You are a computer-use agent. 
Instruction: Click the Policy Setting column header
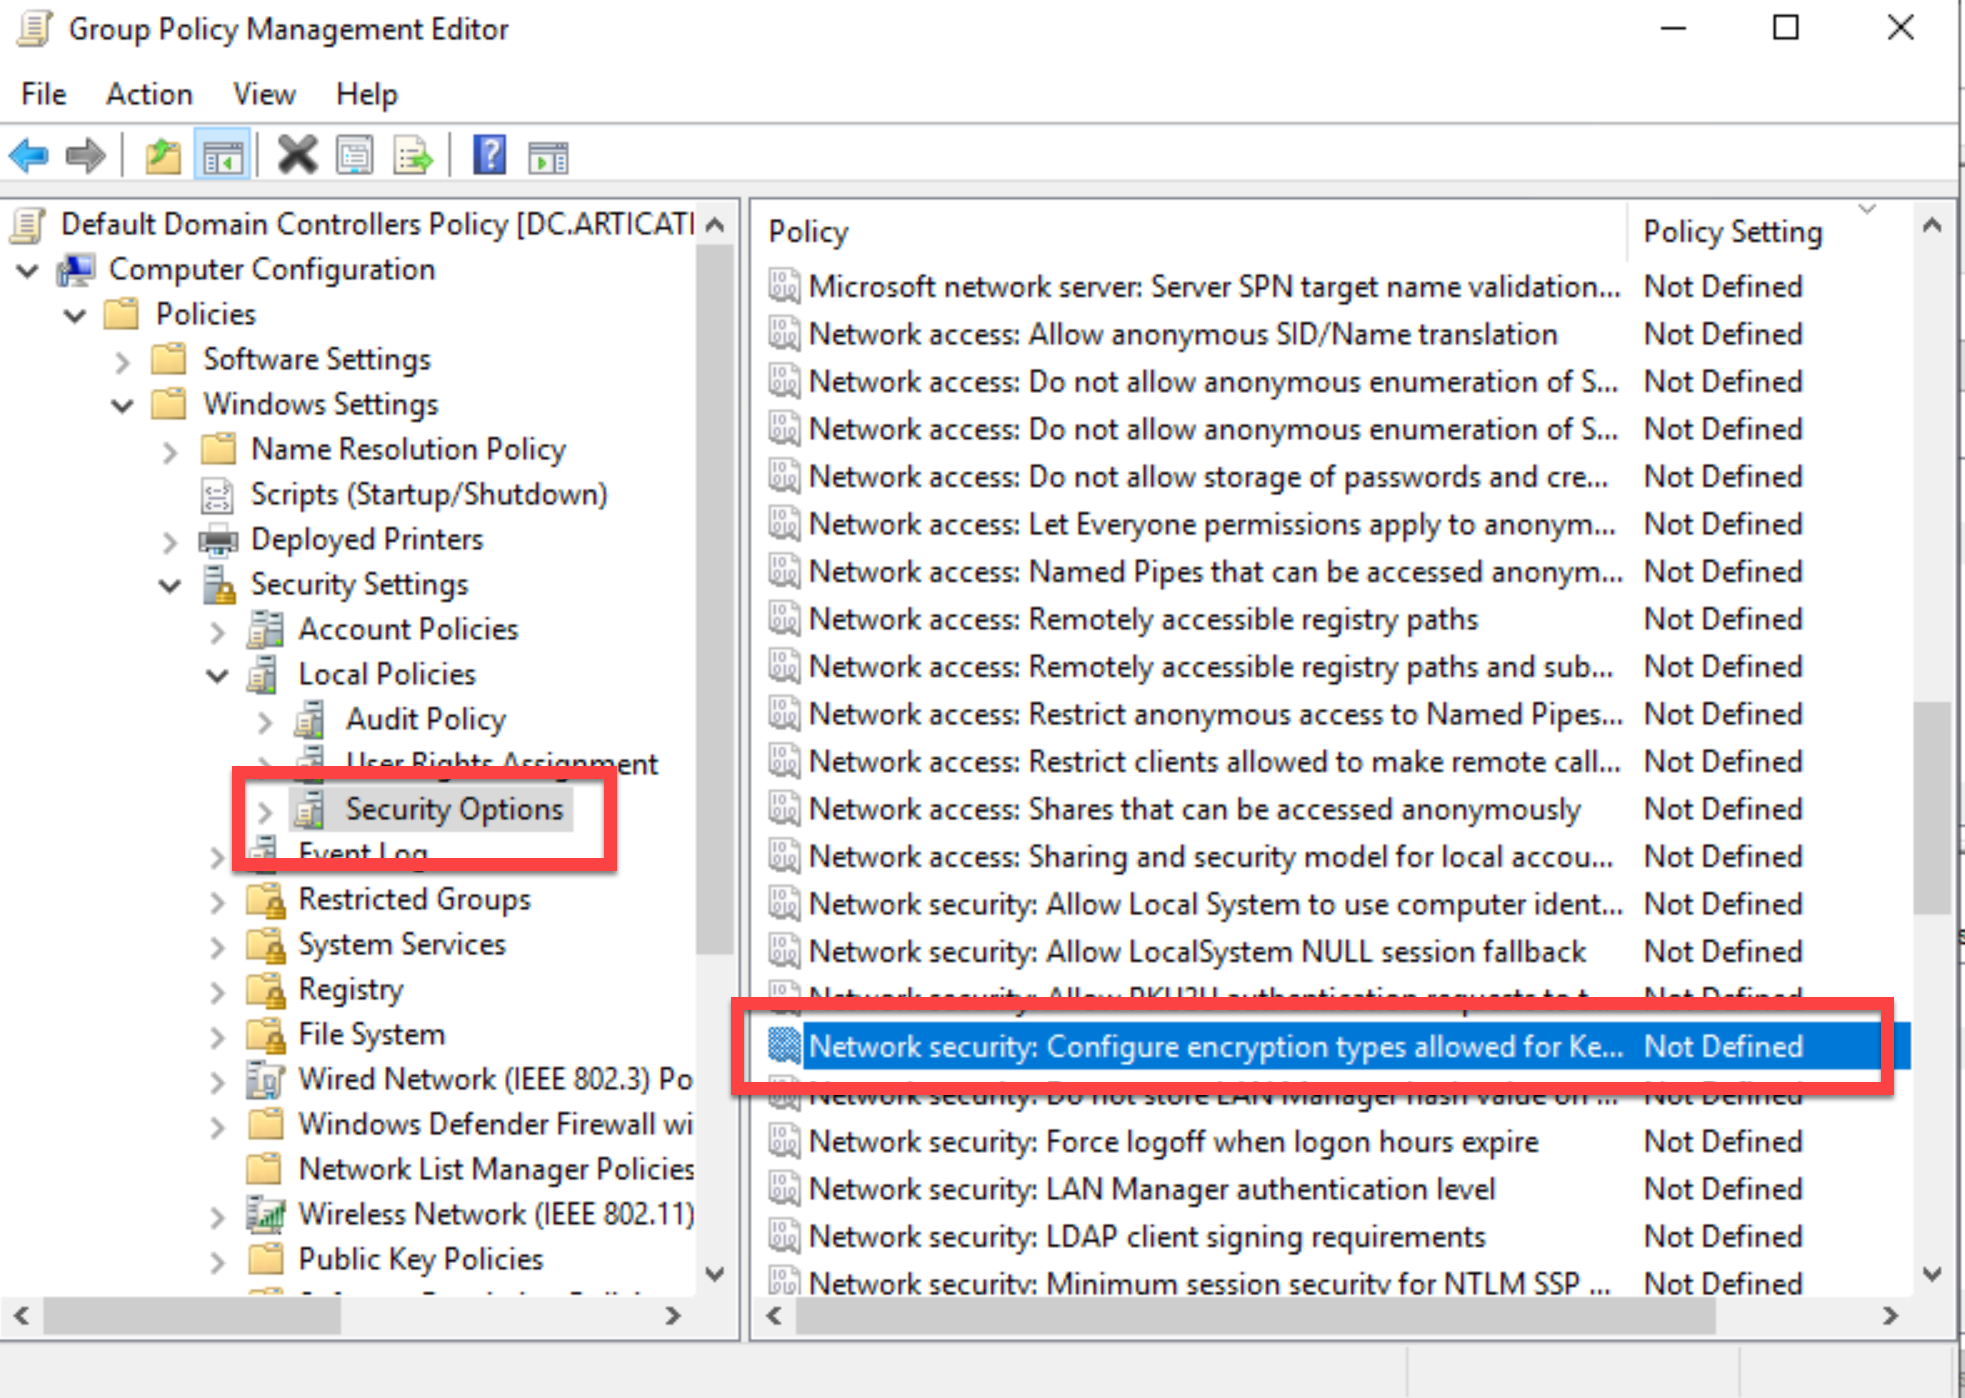(1732, 232)
